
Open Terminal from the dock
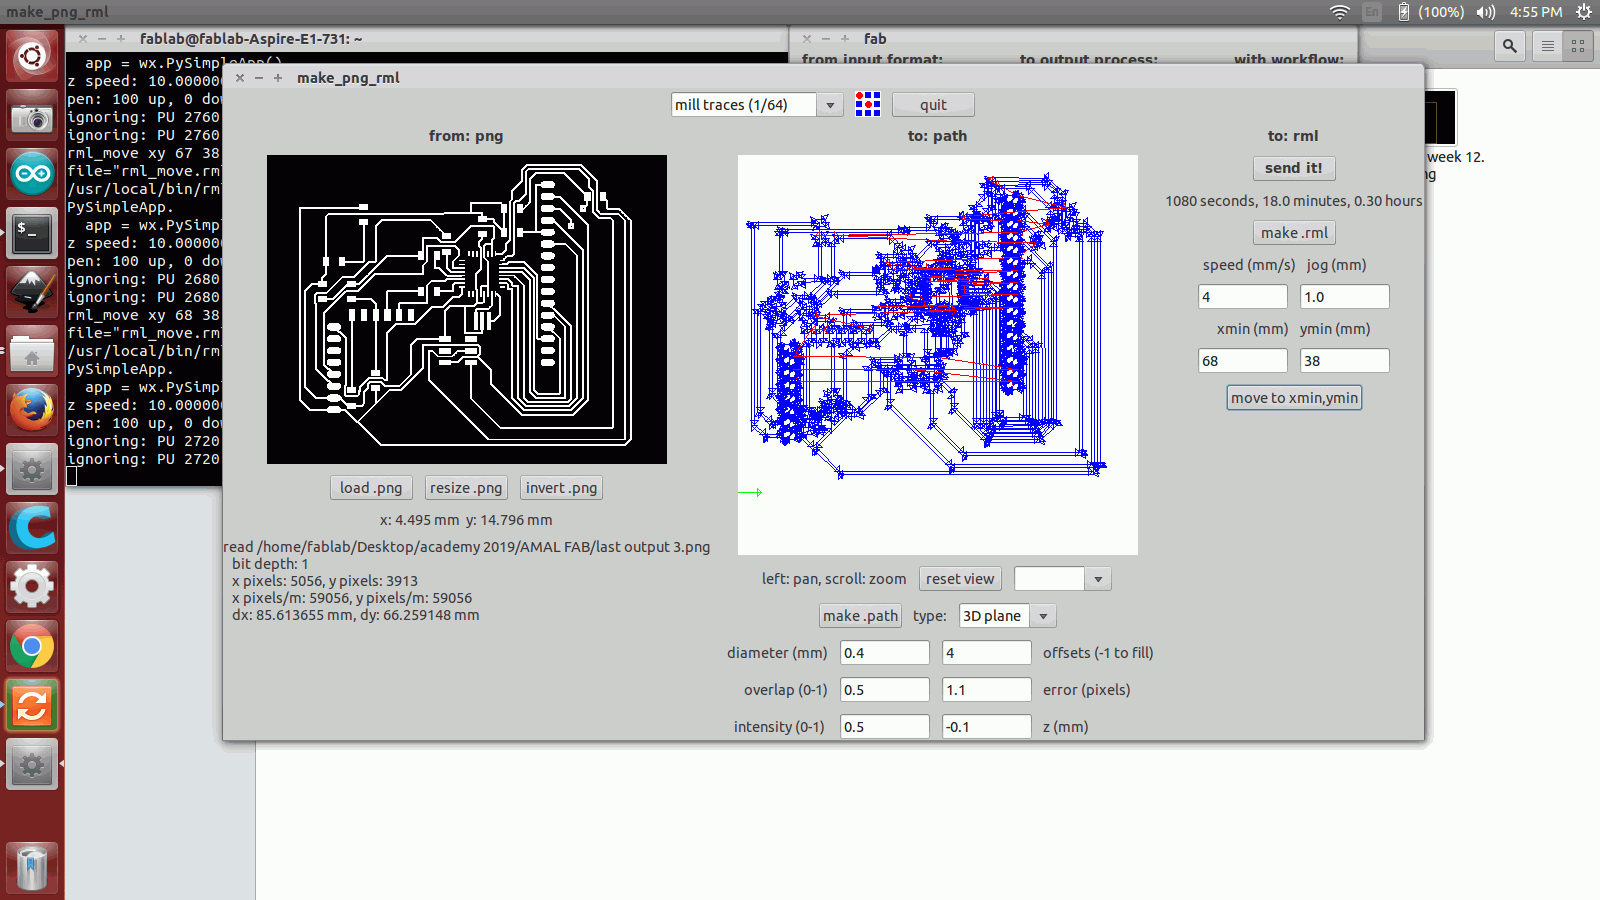coord(32,234)
